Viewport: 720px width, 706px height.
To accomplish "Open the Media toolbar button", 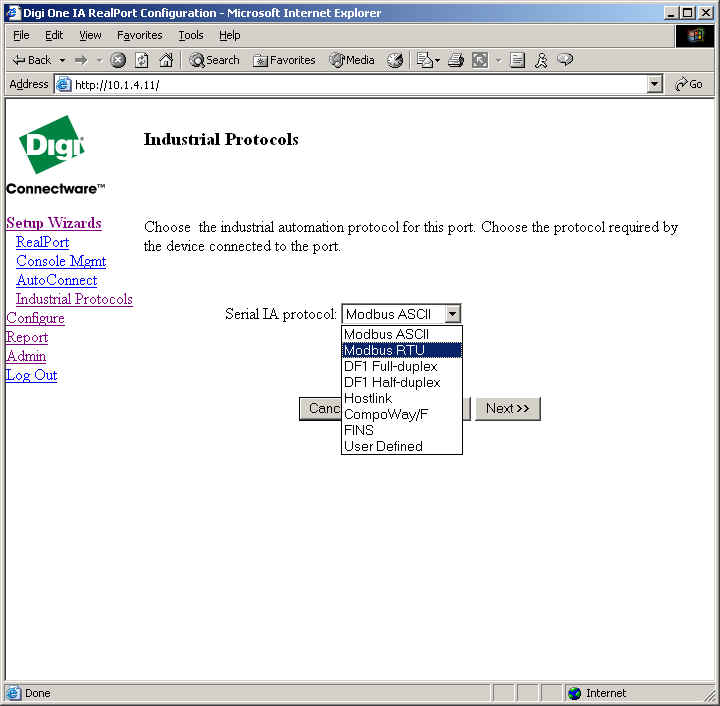I will [x=352, y=60].
